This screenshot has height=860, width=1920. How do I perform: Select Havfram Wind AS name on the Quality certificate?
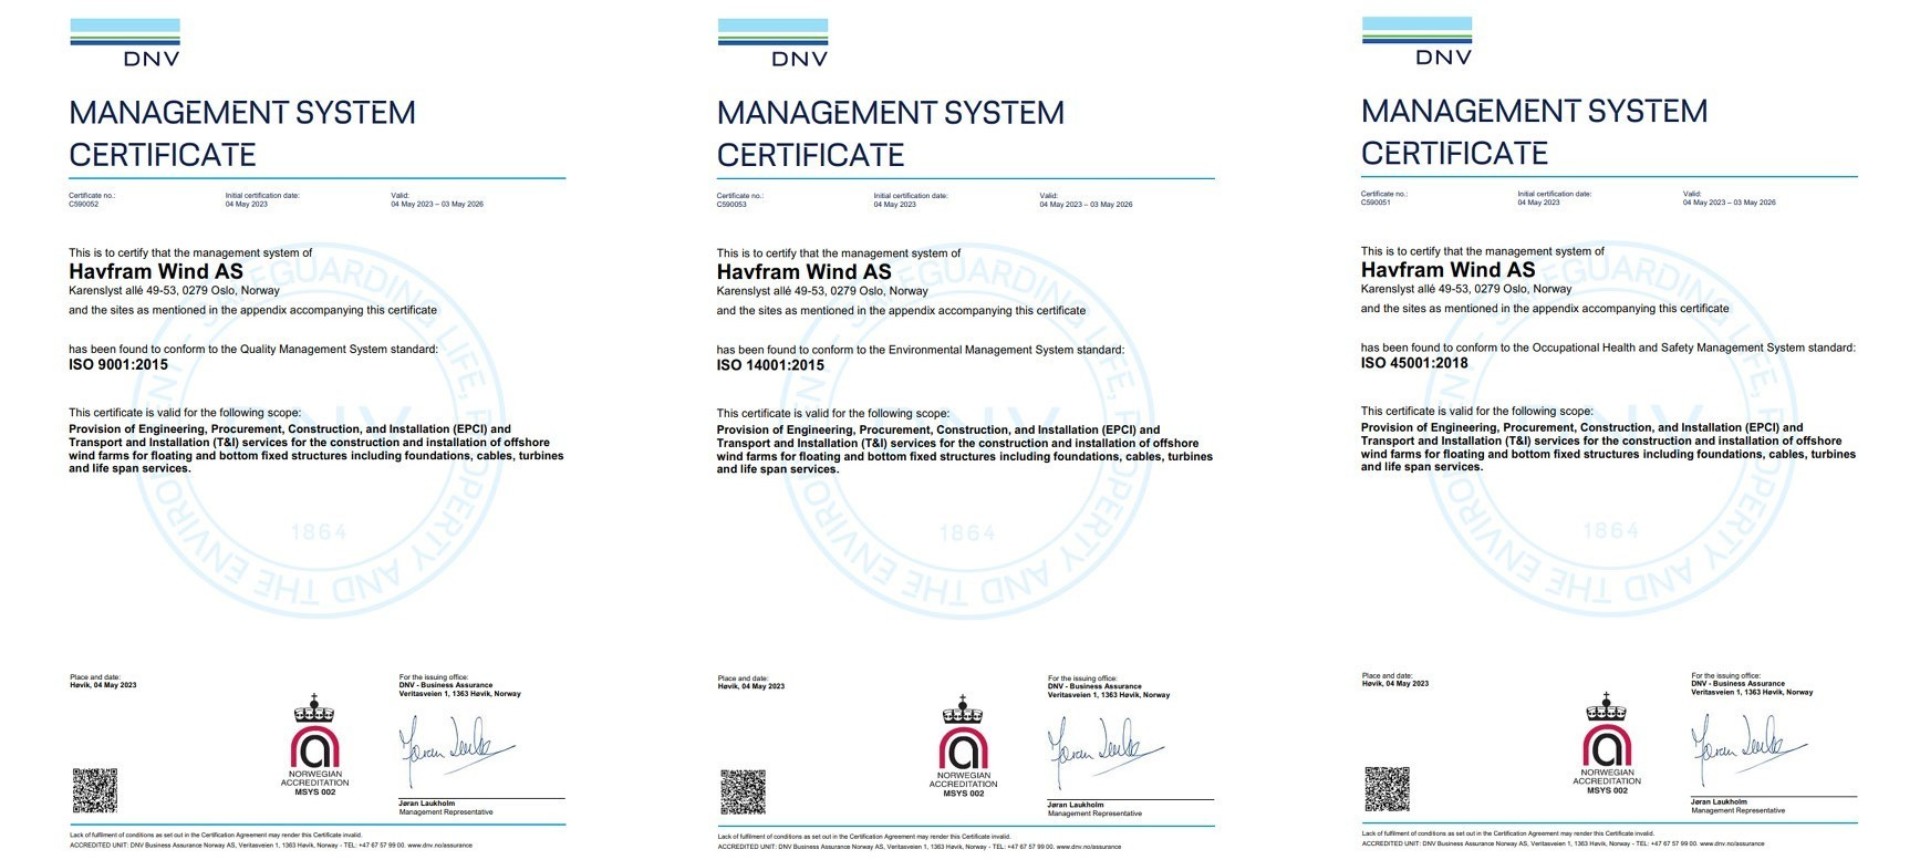[x=156, y=271]
